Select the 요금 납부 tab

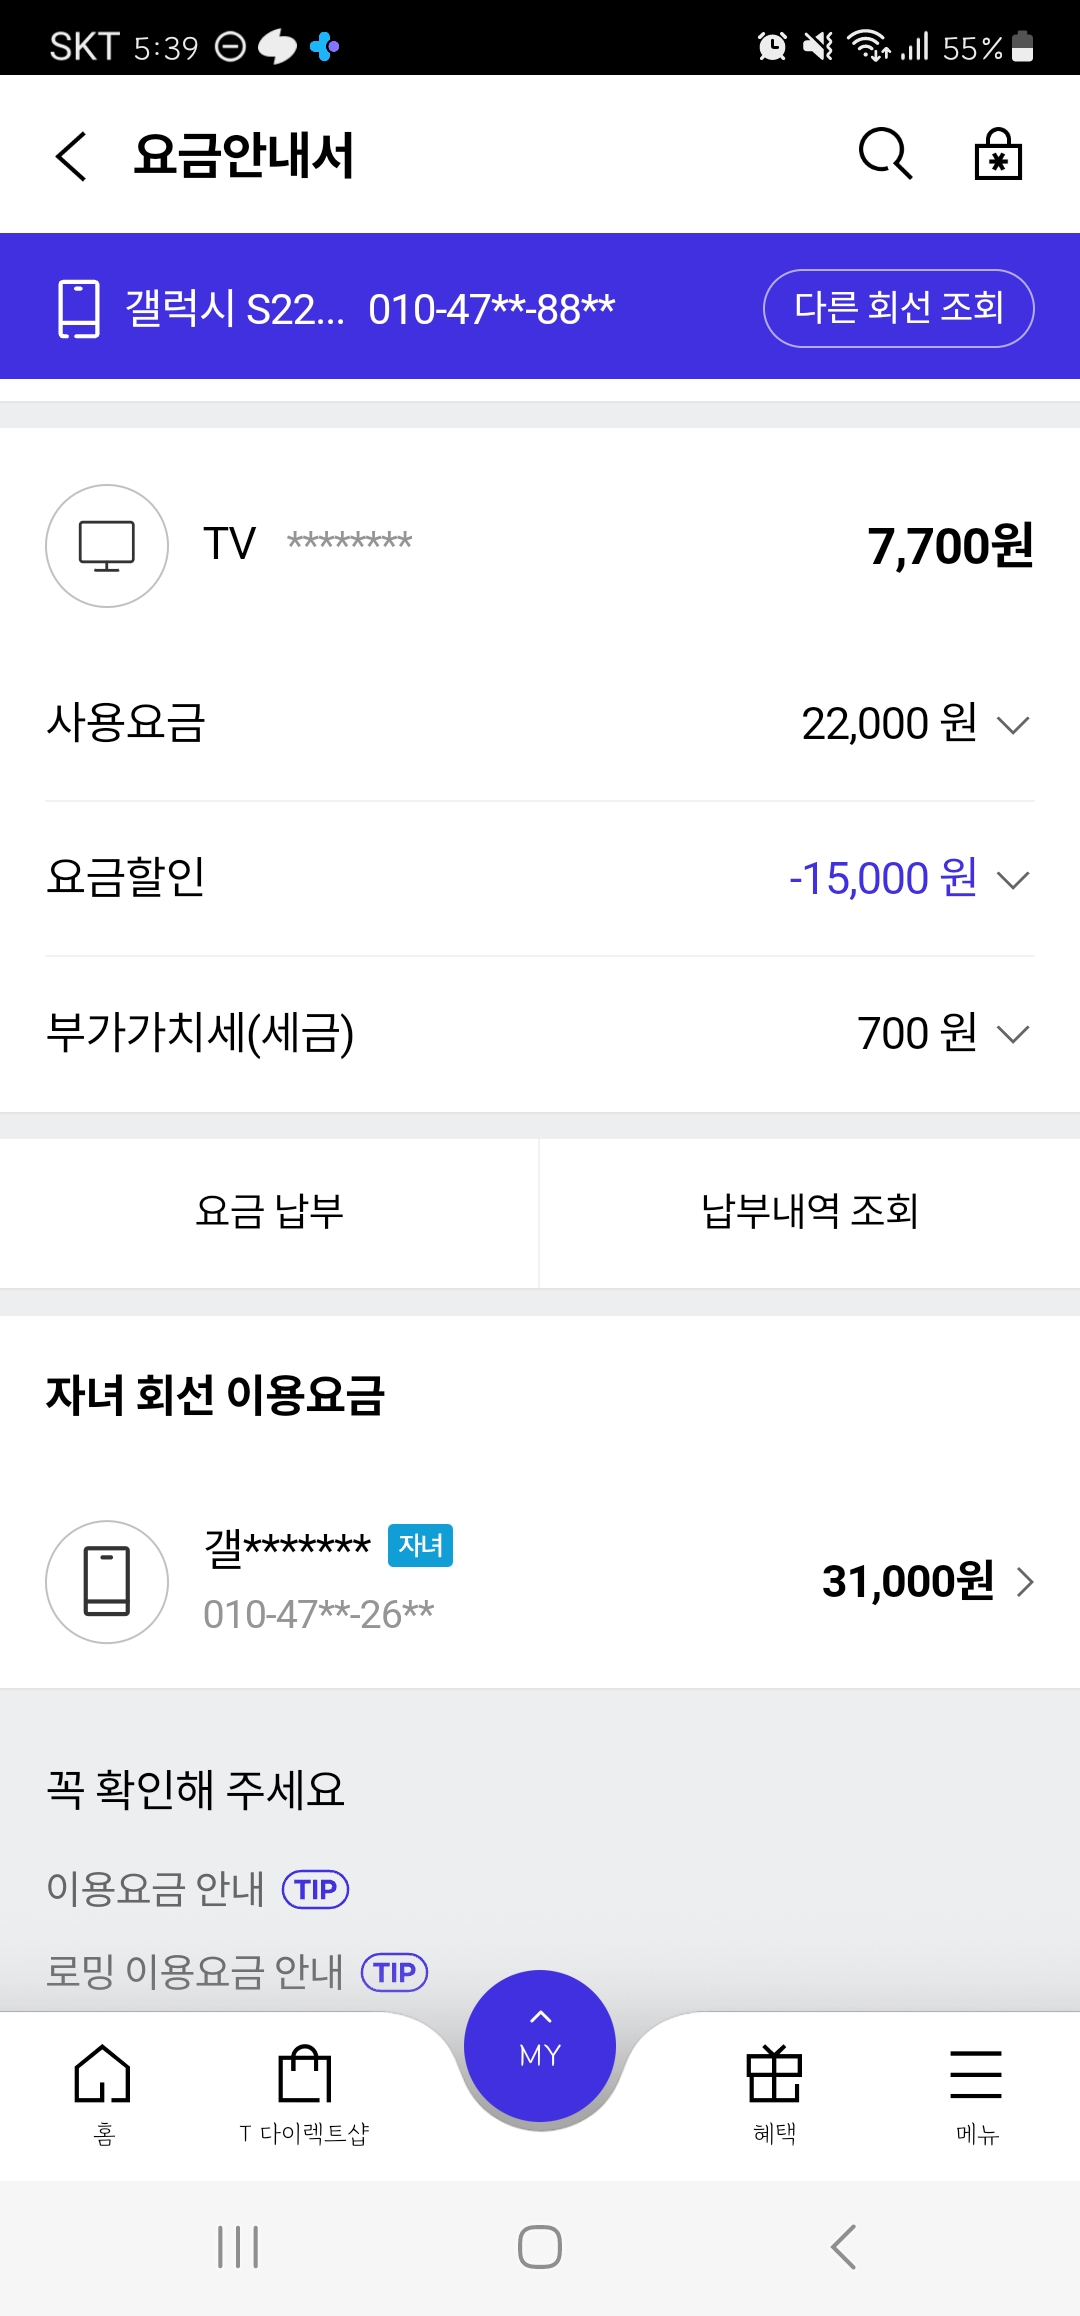point(269,1212)
